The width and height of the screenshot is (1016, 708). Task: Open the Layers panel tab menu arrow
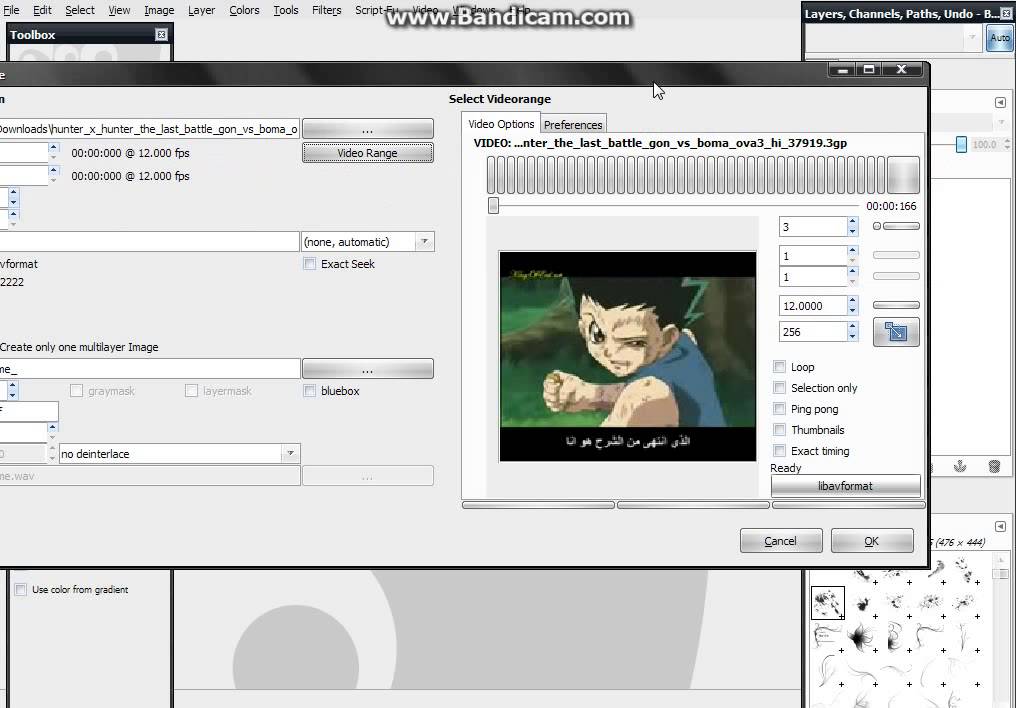point(1000,102)
